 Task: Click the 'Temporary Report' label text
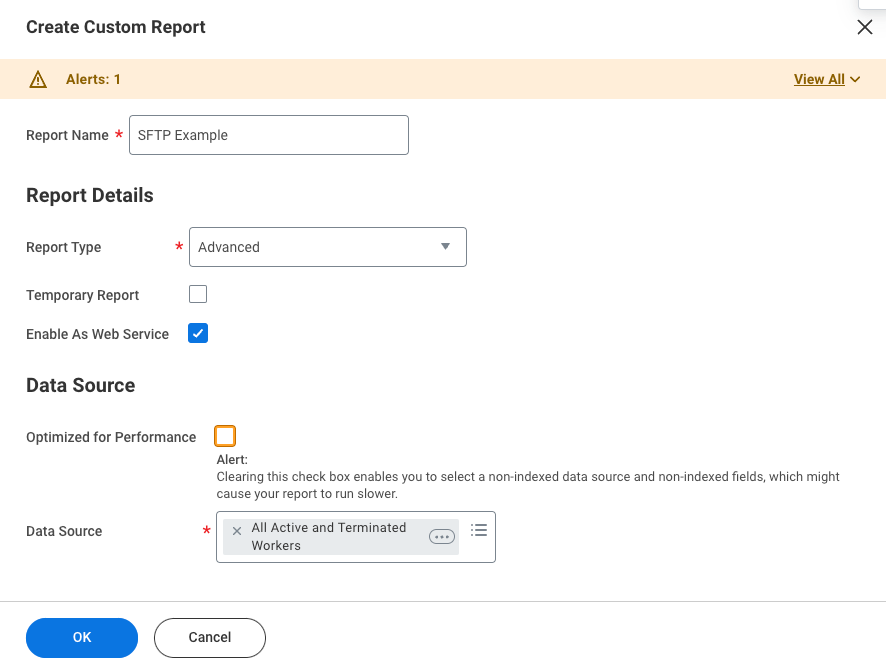point(82,295)
